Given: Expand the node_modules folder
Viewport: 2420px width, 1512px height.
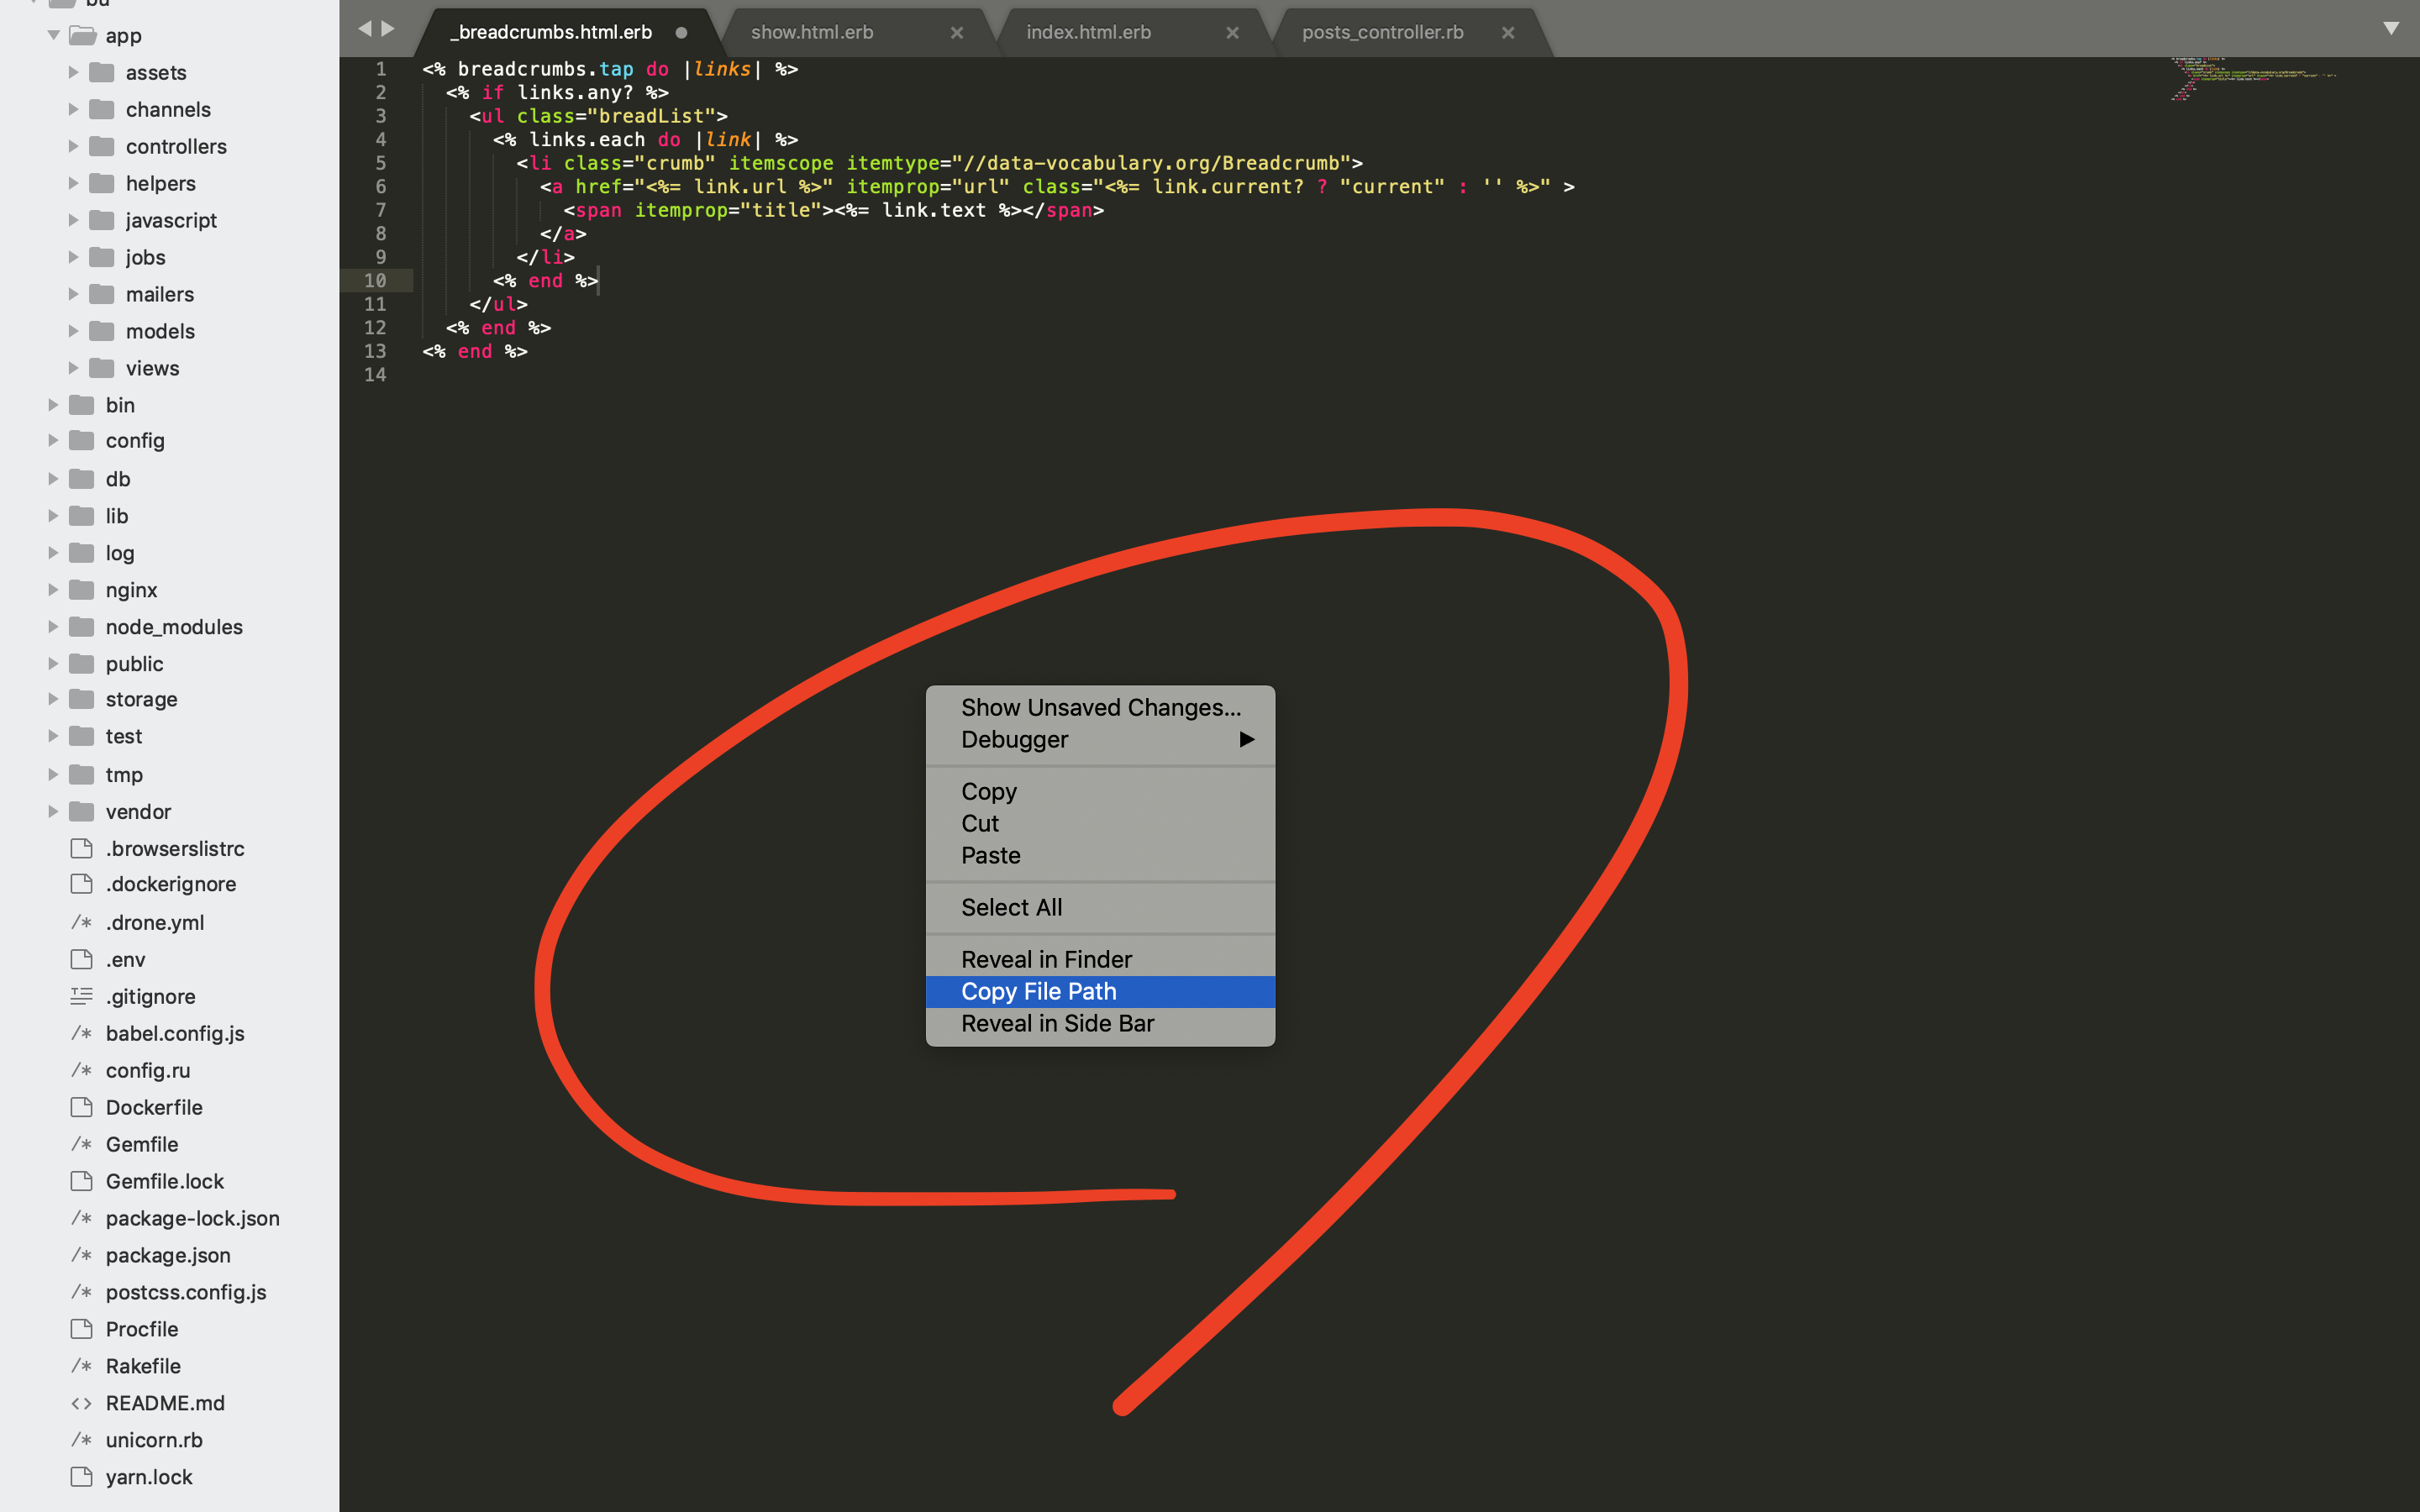Looking at the screenshot, I should (x=54, y=627).
